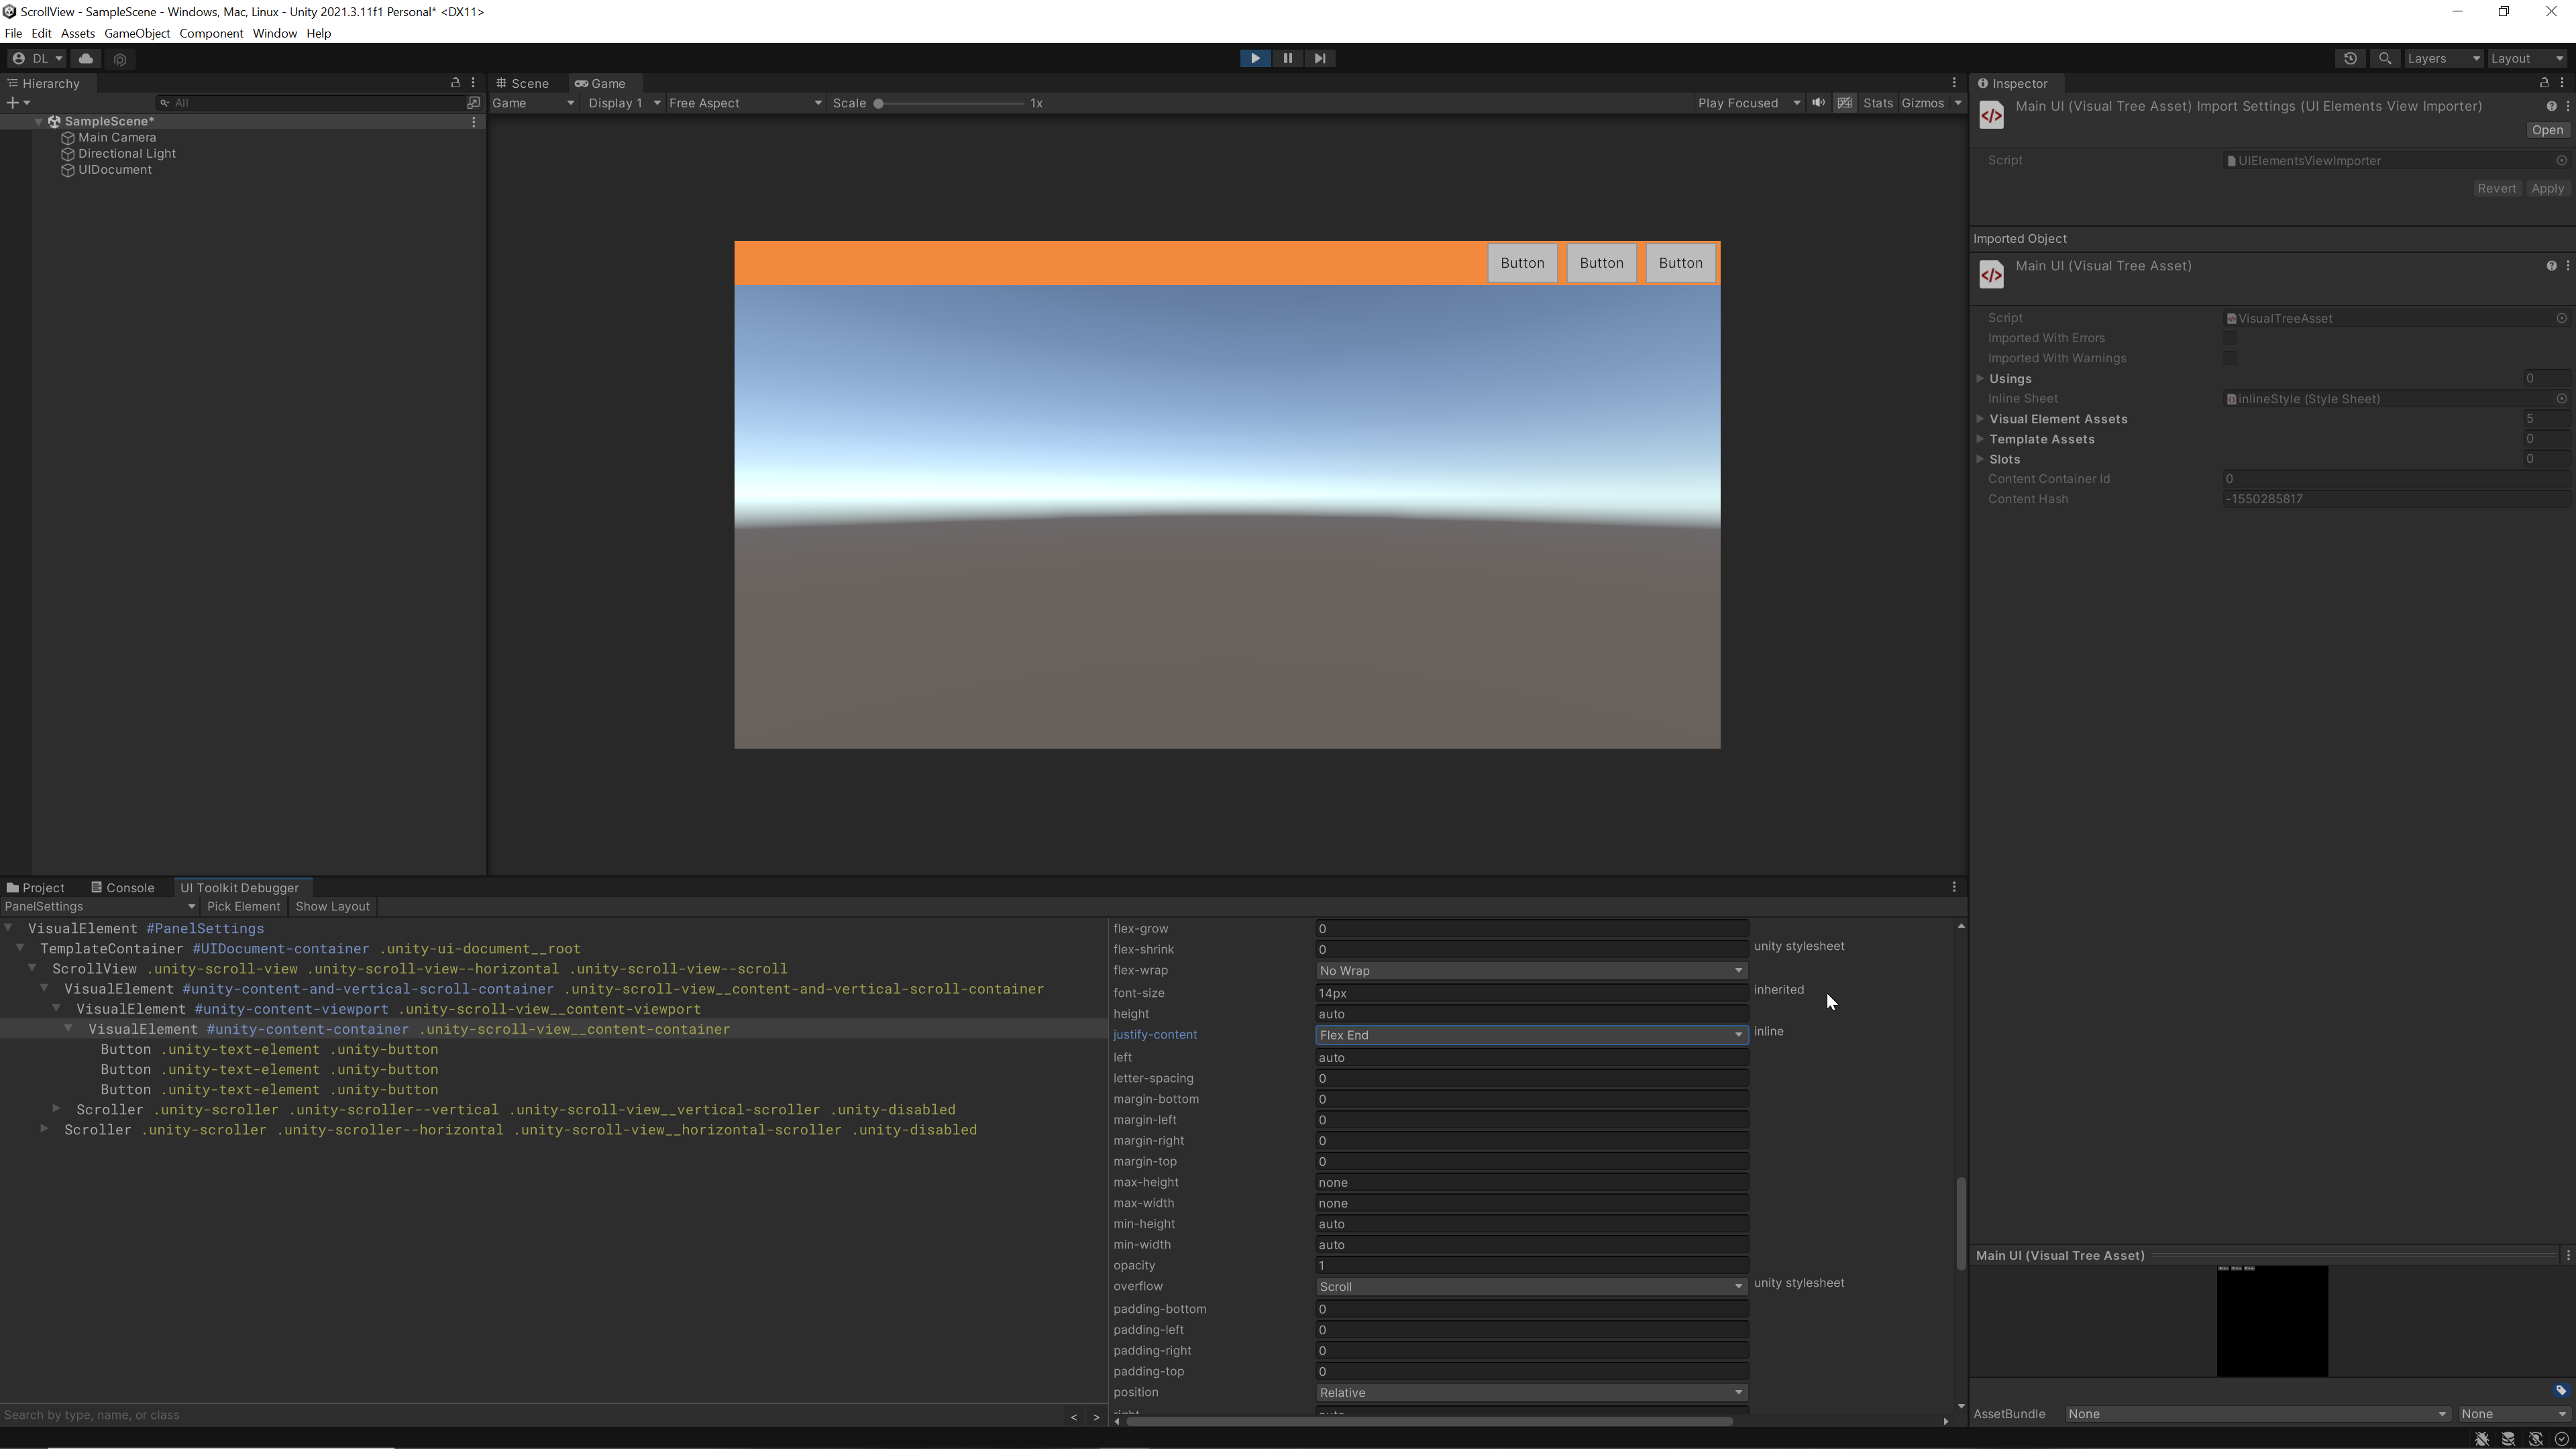Image resolution: width=2576 pixels, height=1449 pixels.
Task: Click the global search magnifier icon
Action: click(2385, 58)
